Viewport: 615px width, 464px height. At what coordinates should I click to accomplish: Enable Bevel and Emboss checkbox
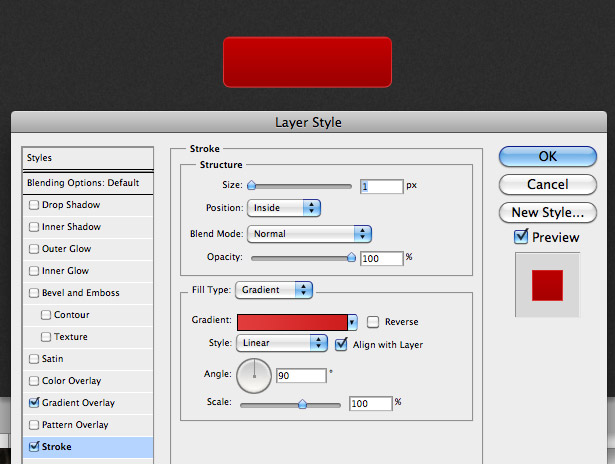coord(34,293)
